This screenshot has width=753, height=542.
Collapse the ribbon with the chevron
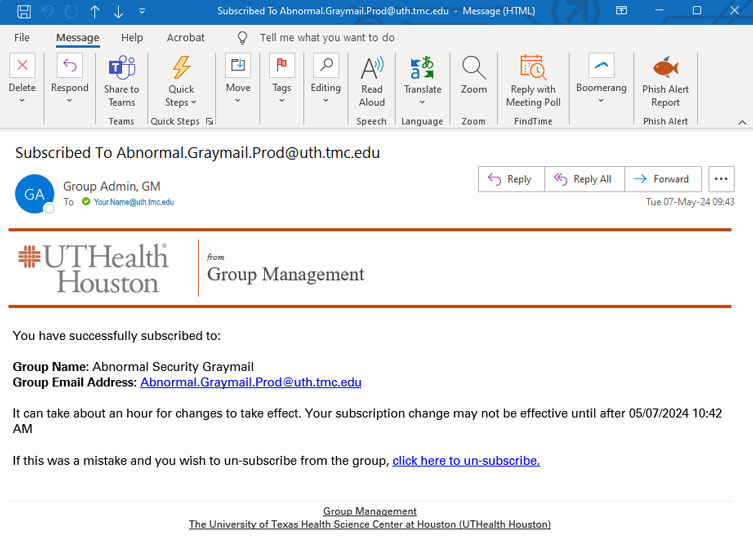tap(742, 122)
